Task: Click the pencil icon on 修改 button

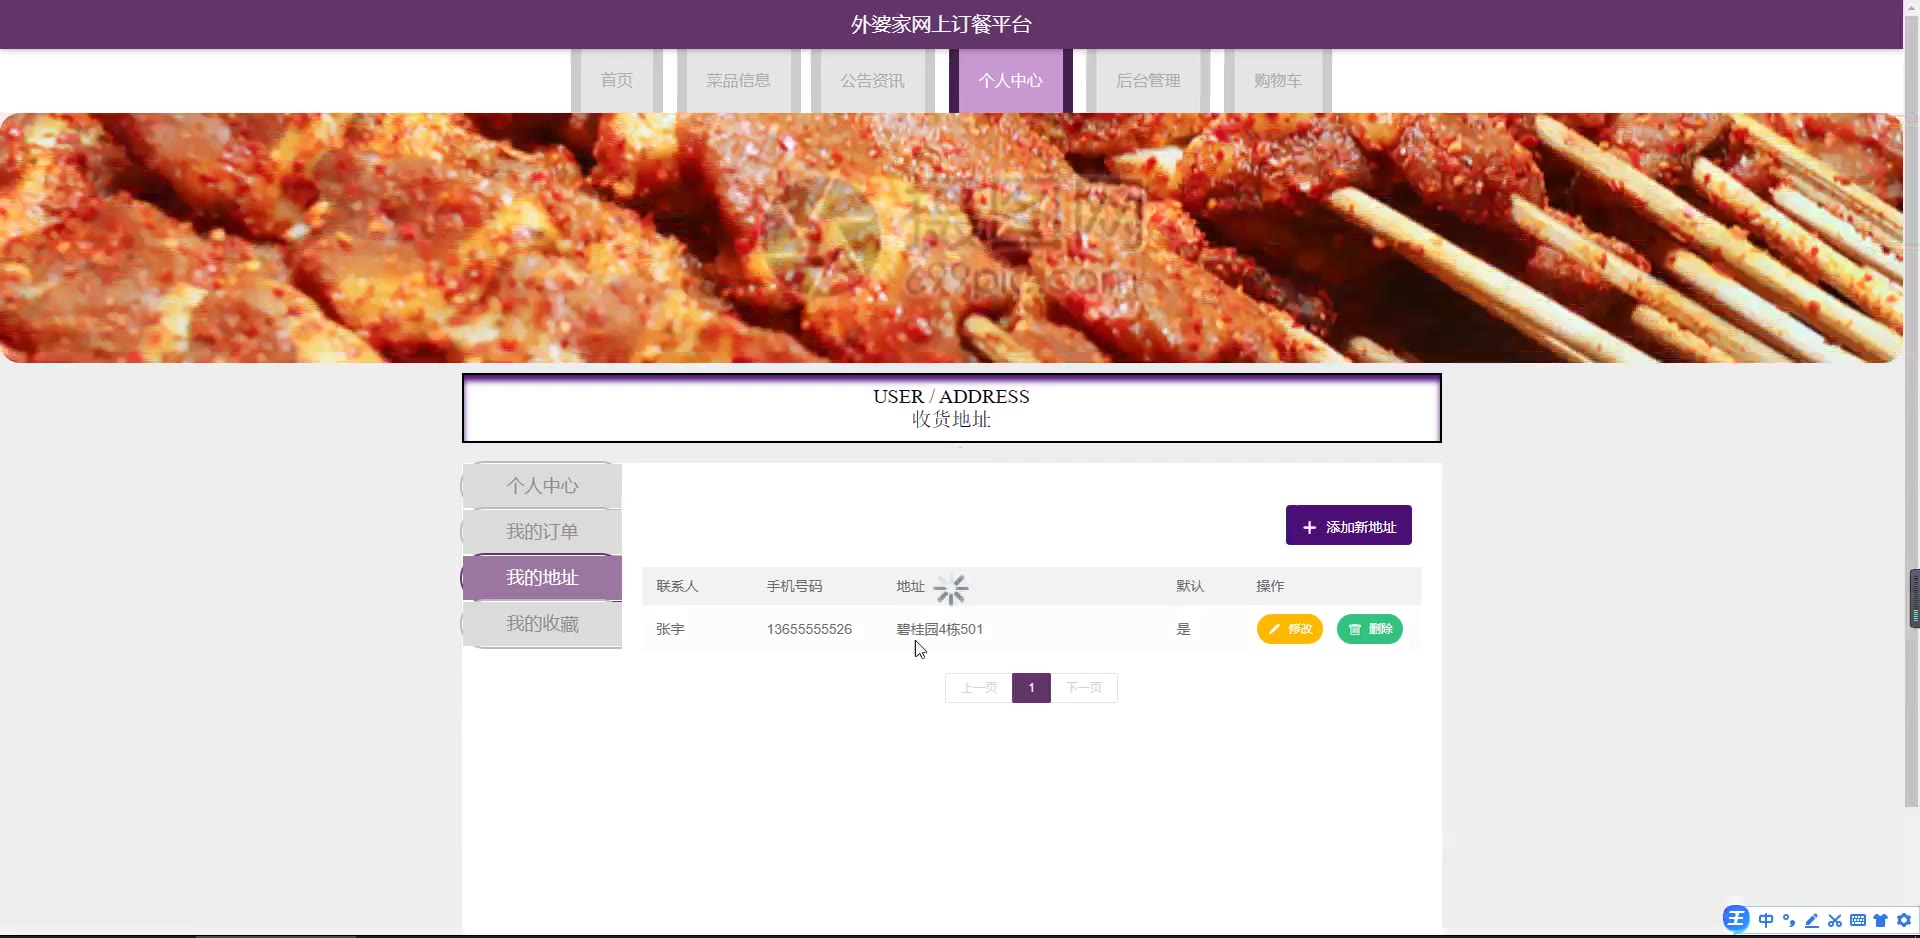Action: pos(1274,629)
